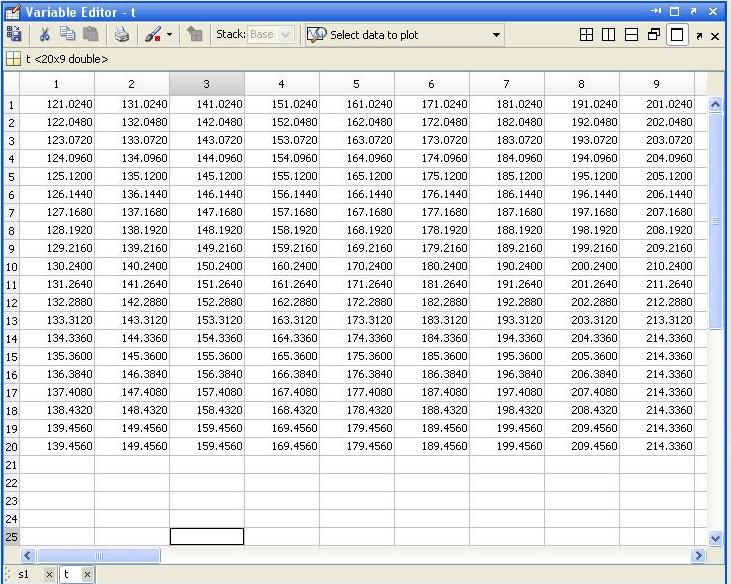
Task: Open the Stack Base dropdown
Action: [270, 35]
